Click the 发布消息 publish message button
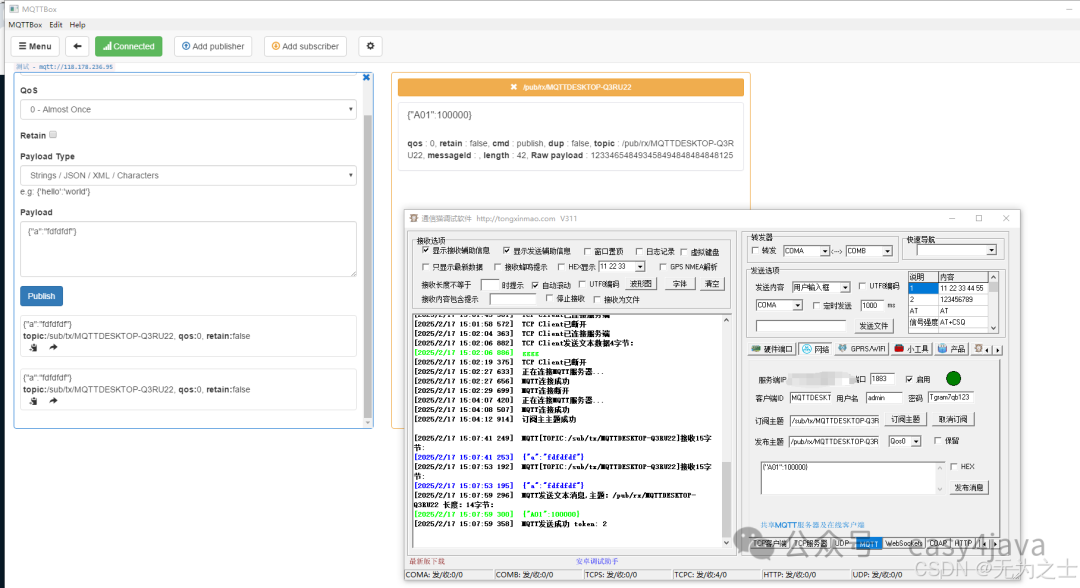The width and height of the screenshot is (1080, 588). pos(969,487)
